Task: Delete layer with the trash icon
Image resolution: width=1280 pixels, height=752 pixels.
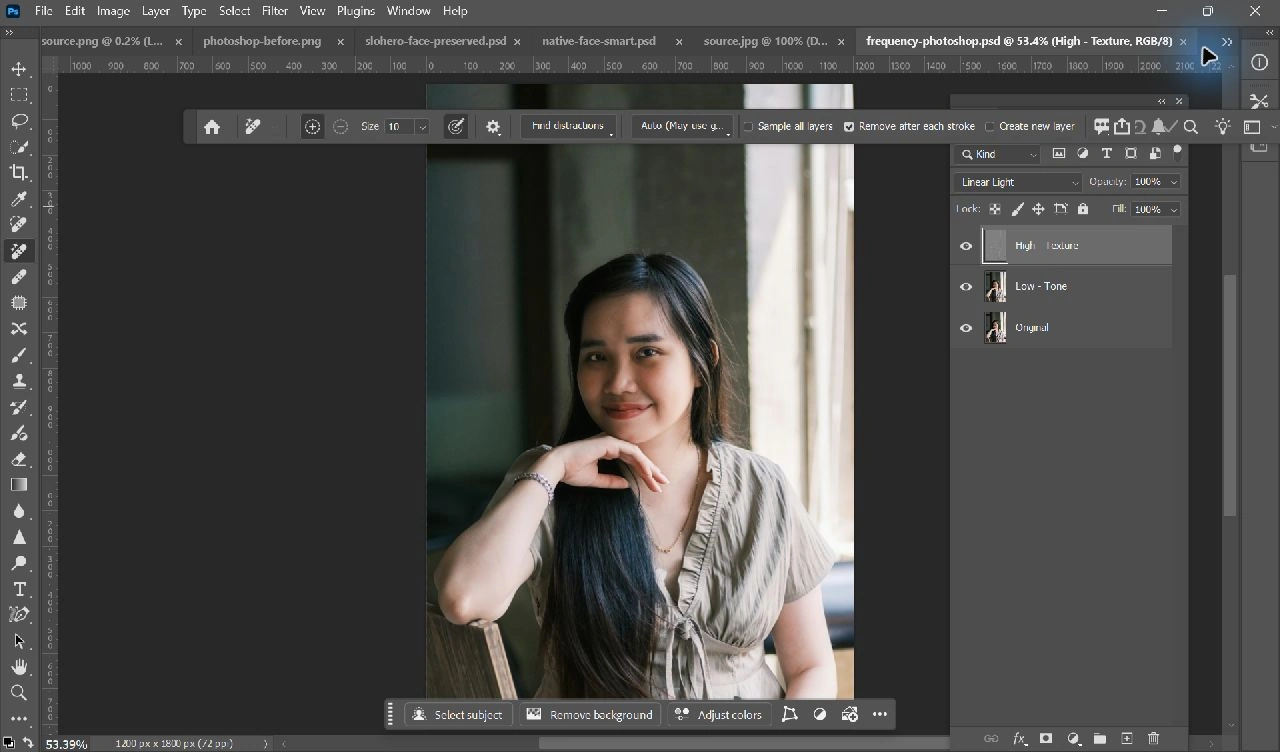Action: (1153, 739)
